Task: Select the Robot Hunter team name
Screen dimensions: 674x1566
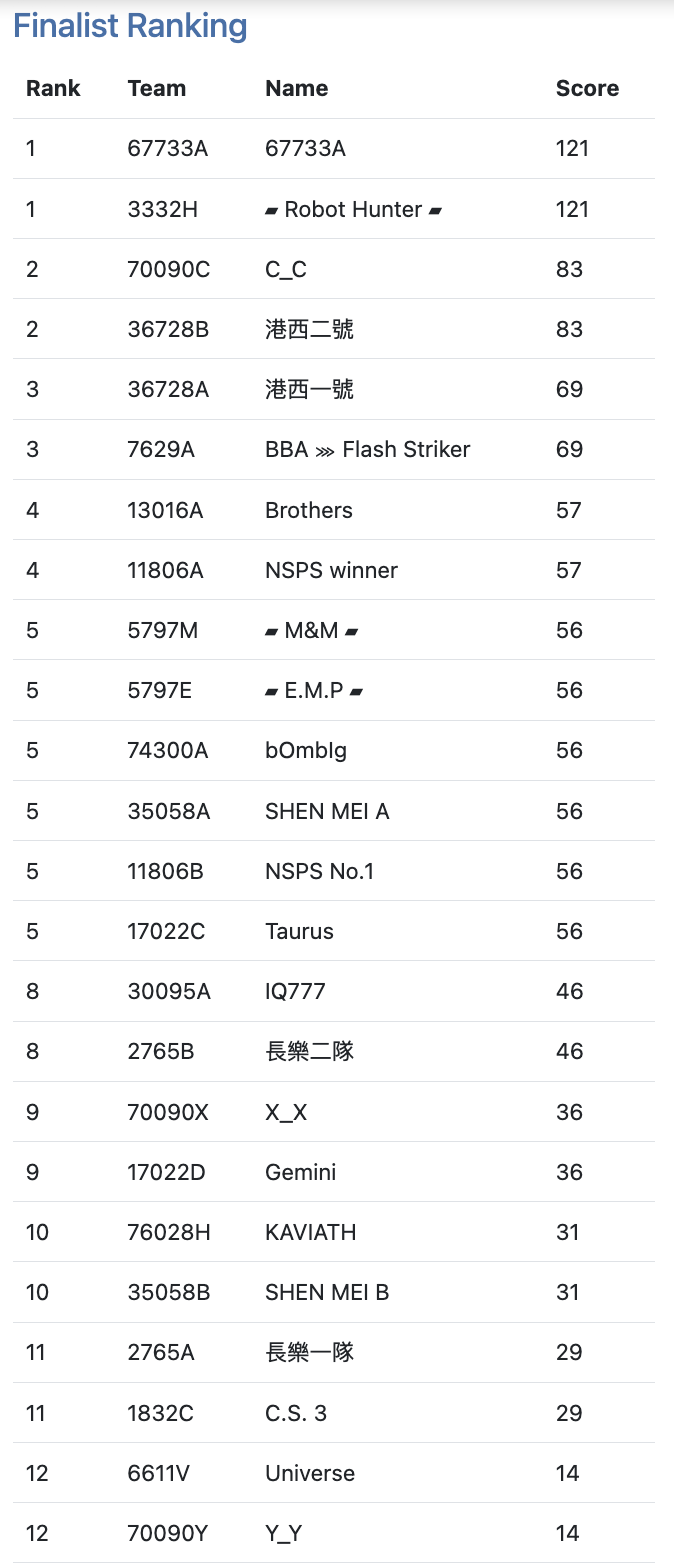Action: pyautogui.click(x=353, y=209)
